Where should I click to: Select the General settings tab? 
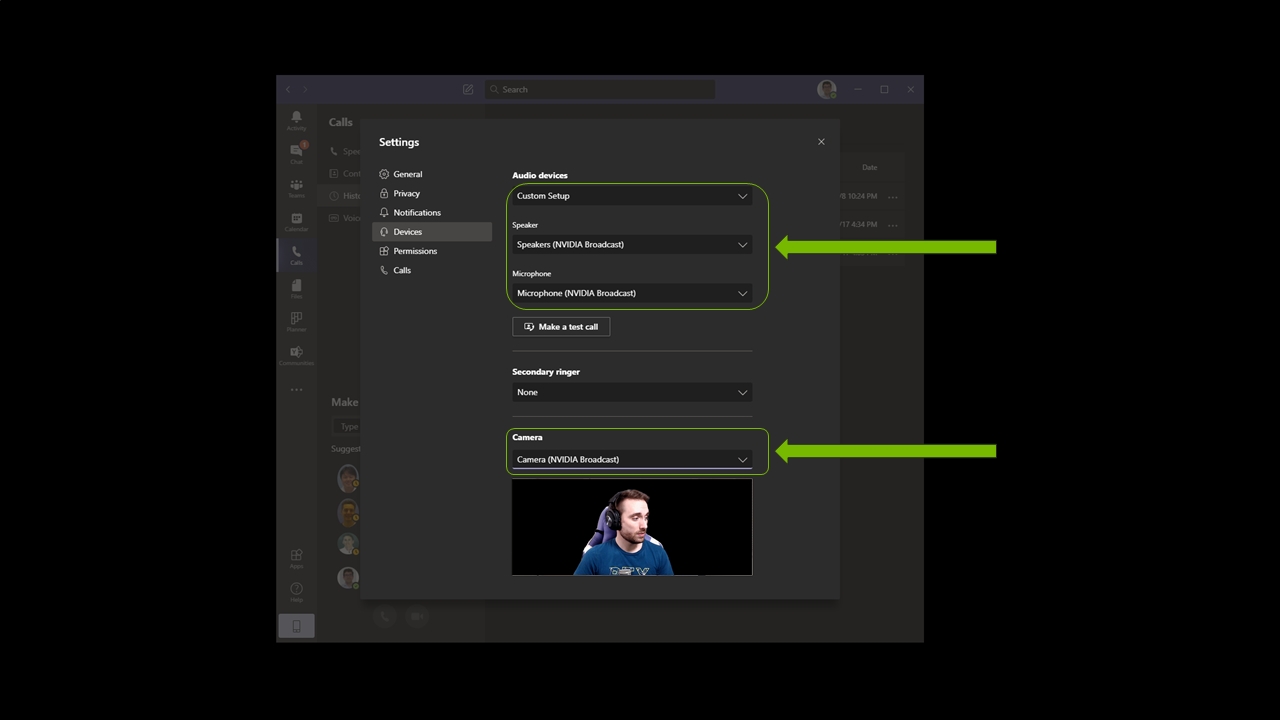(407, 174)
